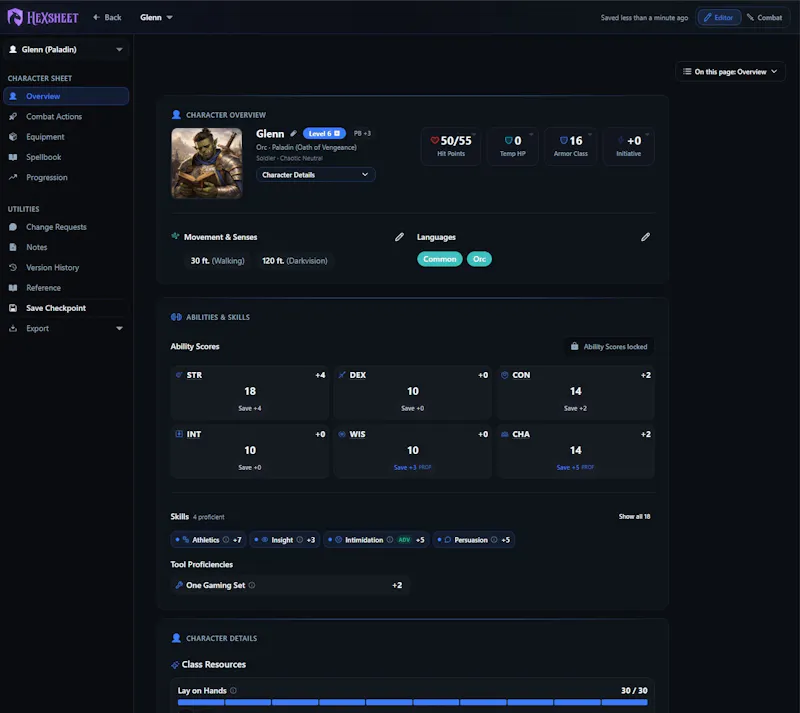This screenshot has width=800, height=713.
Task: Expand the Export options arrow
Action: (119, 329)
